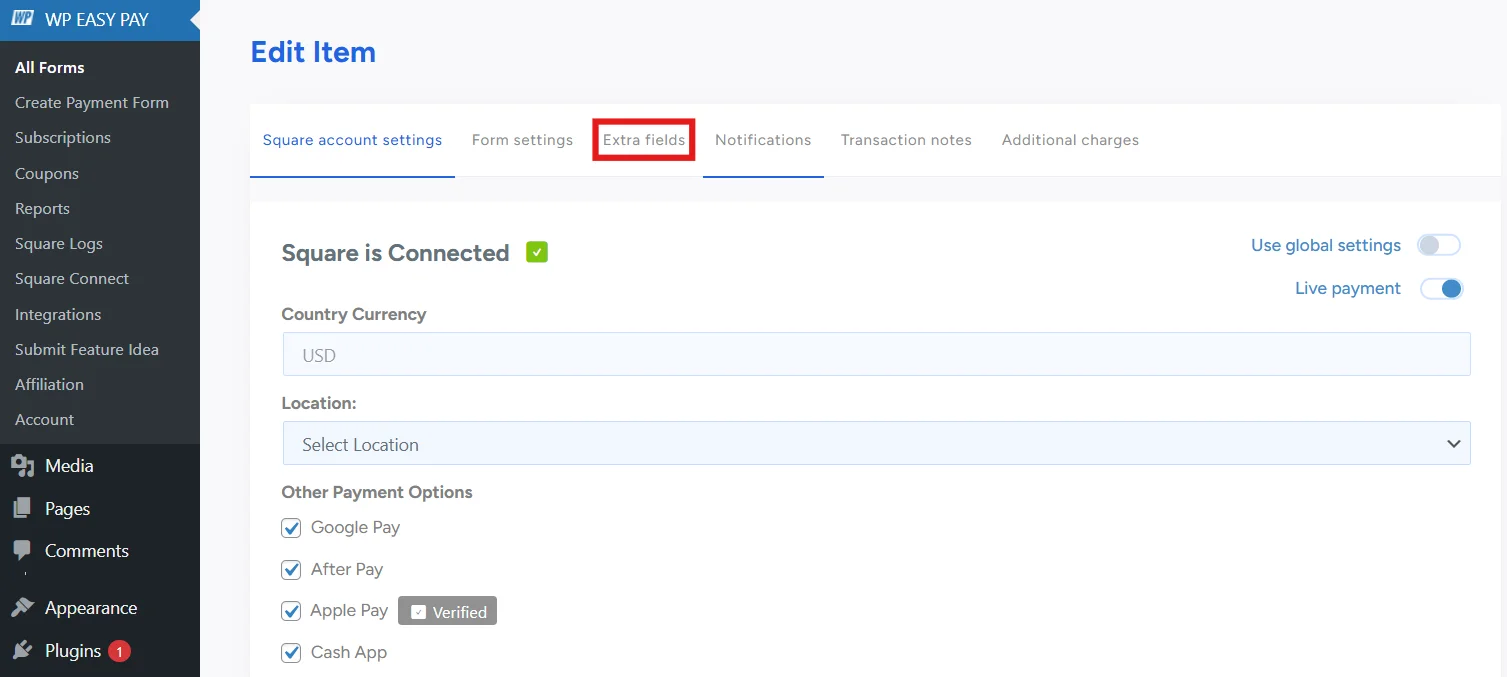
Task: Click the Apple Pay Verified badge
Action: click(x=447, y=611)
